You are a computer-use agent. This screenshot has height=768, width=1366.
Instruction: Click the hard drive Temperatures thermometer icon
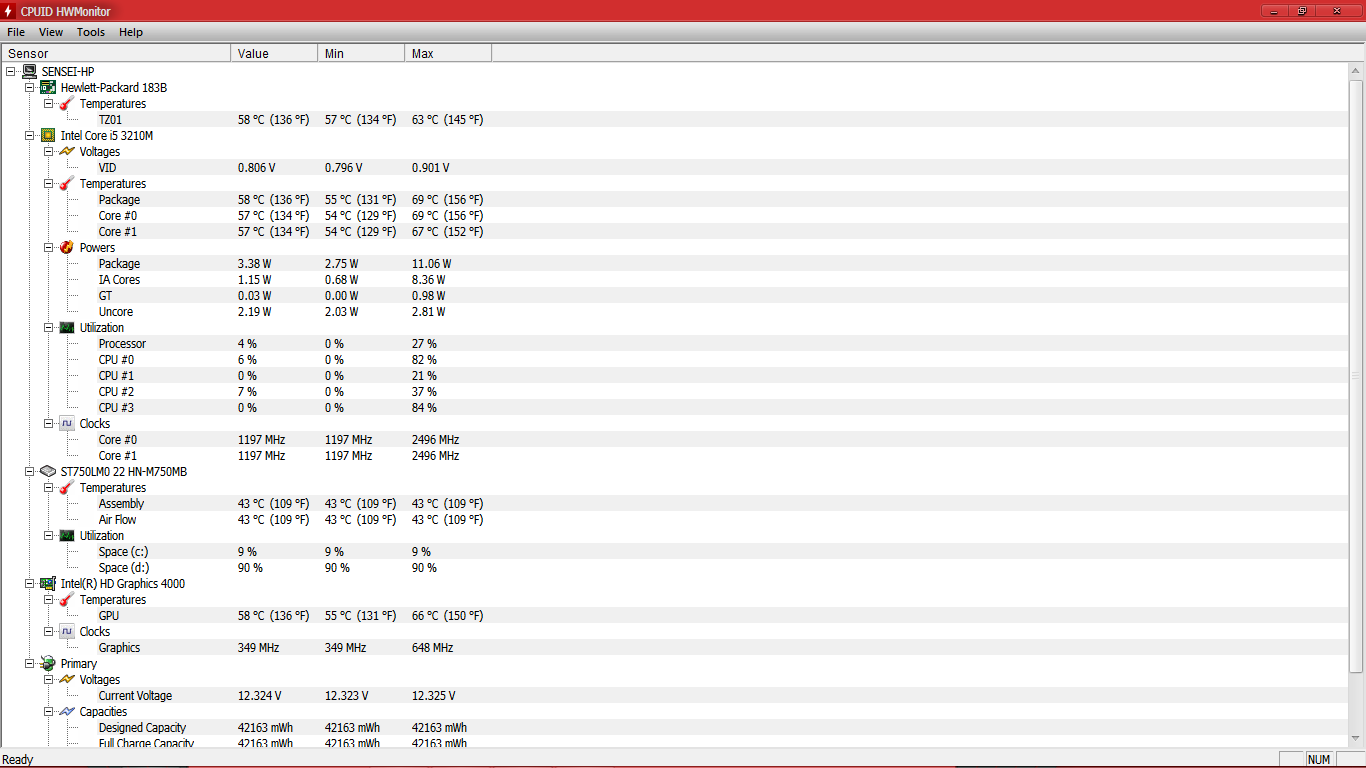67,488
